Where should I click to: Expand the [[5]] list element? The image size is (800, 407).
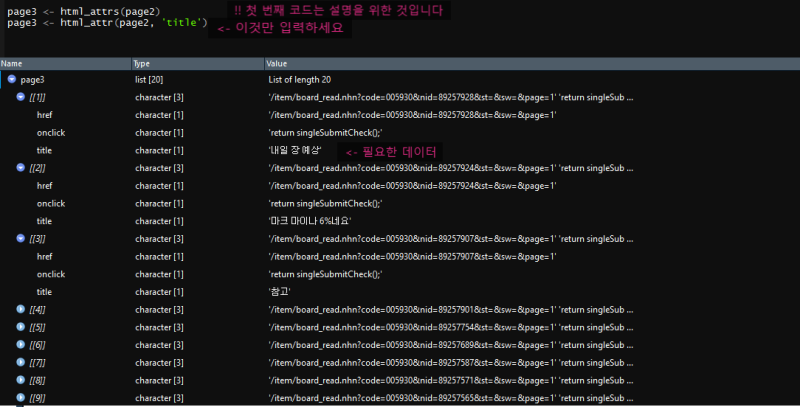[20, 327]
